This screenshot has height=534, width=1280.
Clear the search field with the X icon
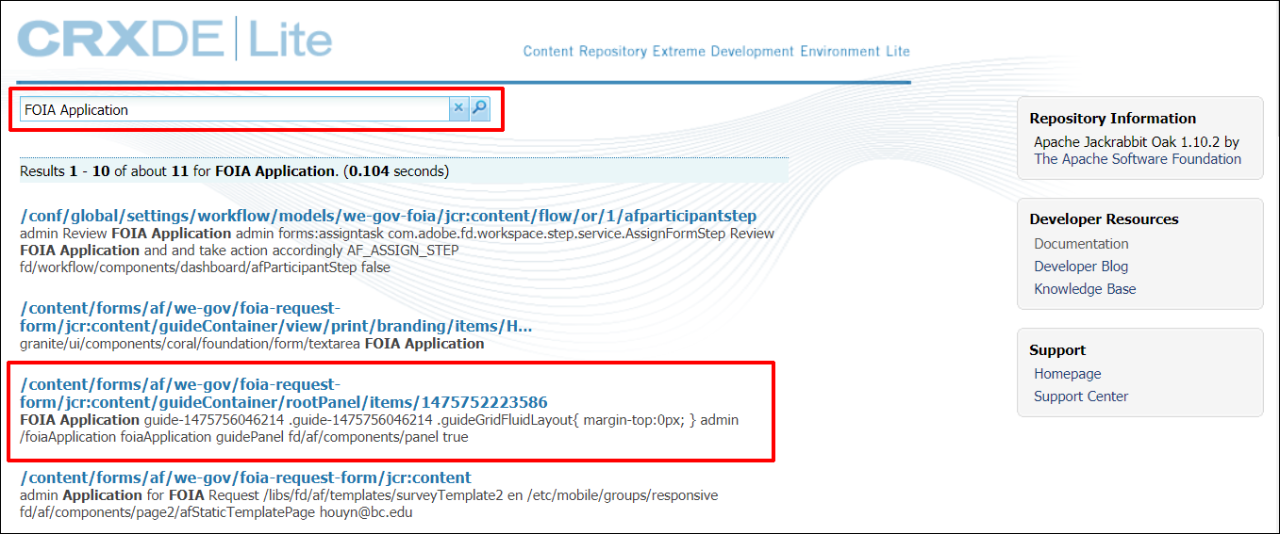pos(459,109)
